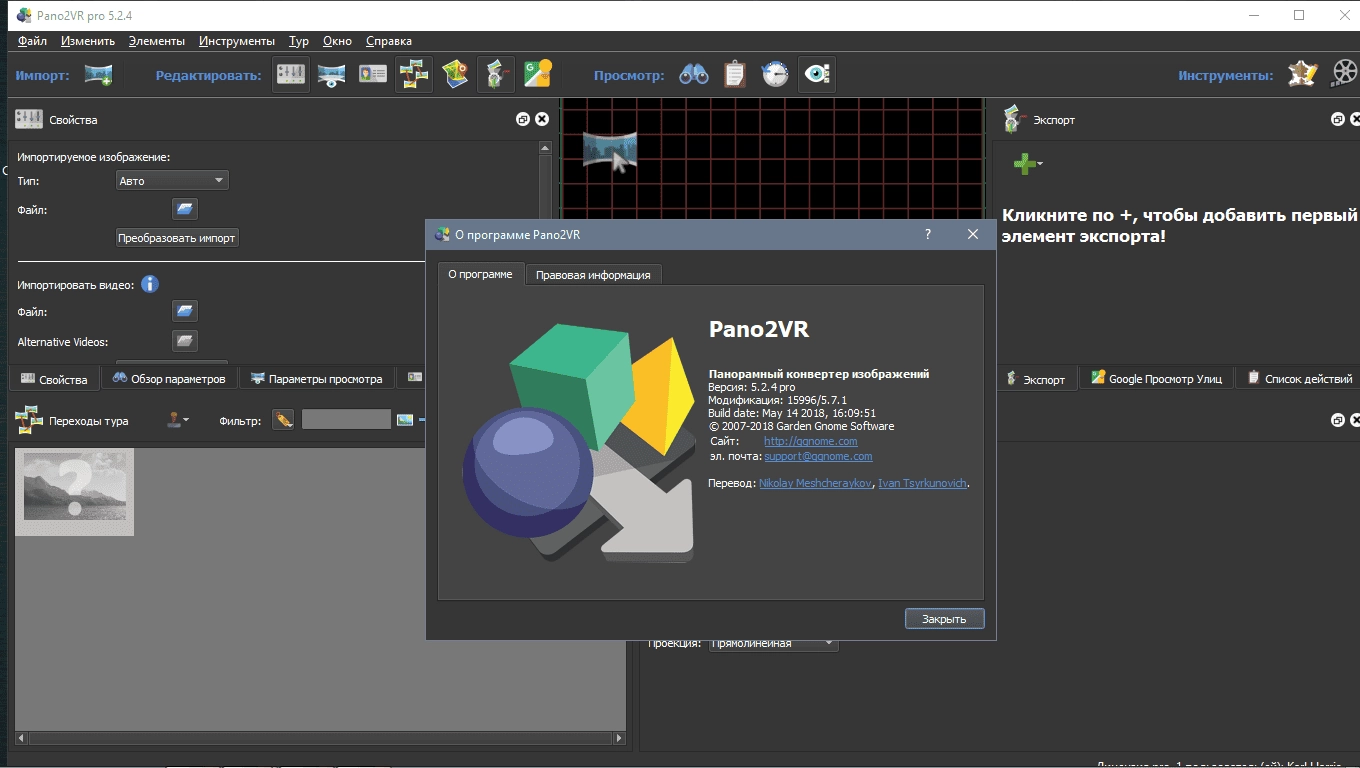Toggle the Properties sliders icon in Edit toolbar
Image resolution: width=1360 pixels, height=768 pixels.
(x=291, y=75)
